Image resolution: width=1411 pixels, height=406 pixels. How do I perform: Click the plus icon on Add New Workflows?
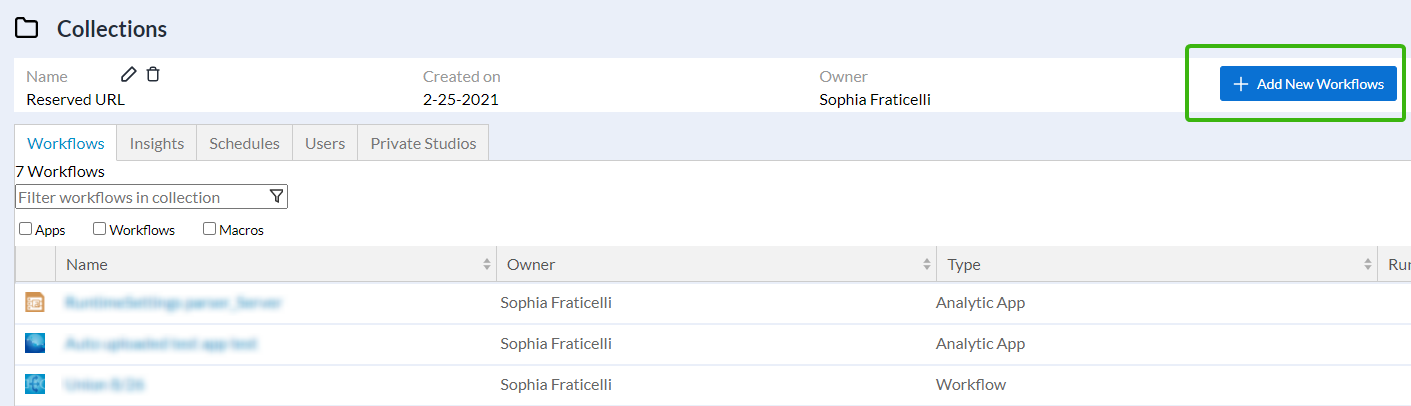[1241, 84]
